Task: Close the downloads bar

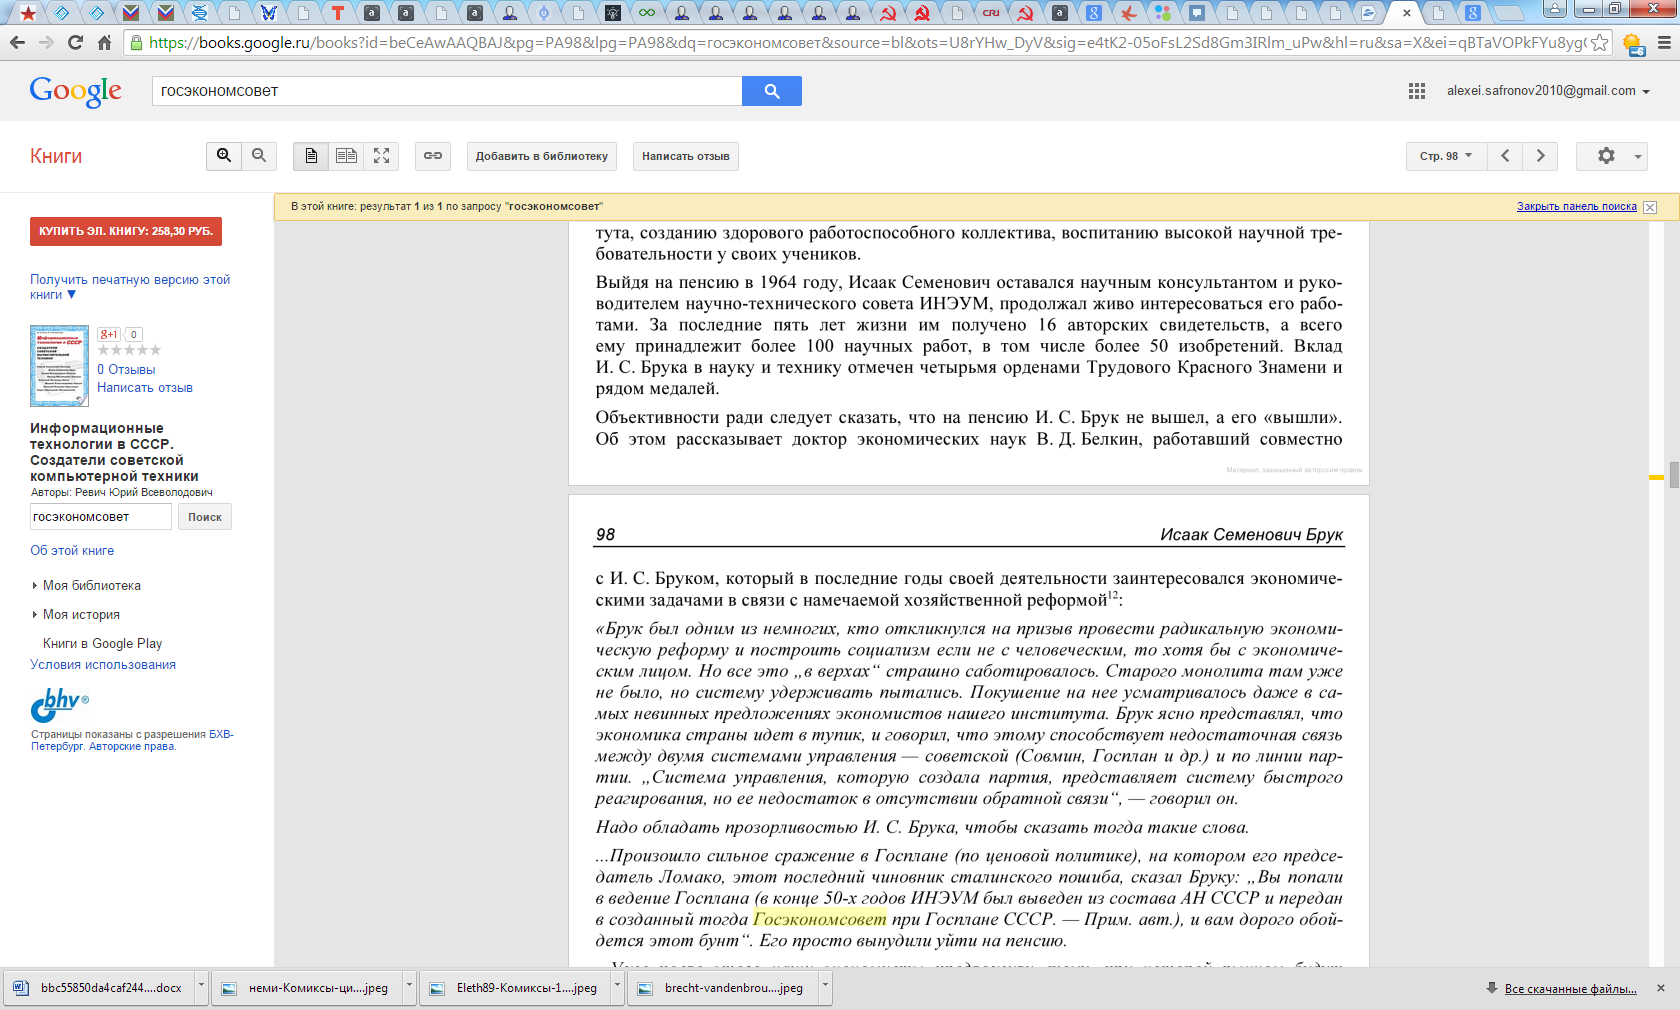Action: [x=1661, y=988]
